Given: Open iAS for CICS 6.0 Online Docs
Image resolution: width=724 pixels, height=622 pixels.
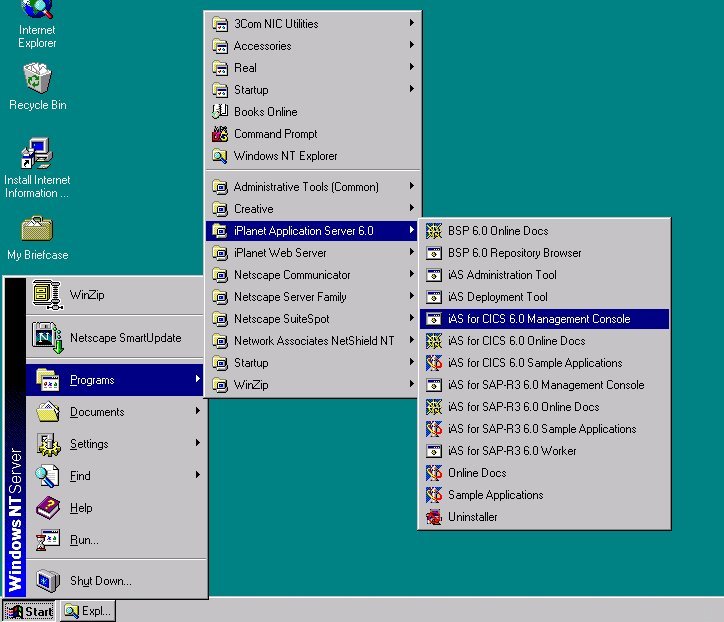Looking at the screenshot, I should 544,341.
